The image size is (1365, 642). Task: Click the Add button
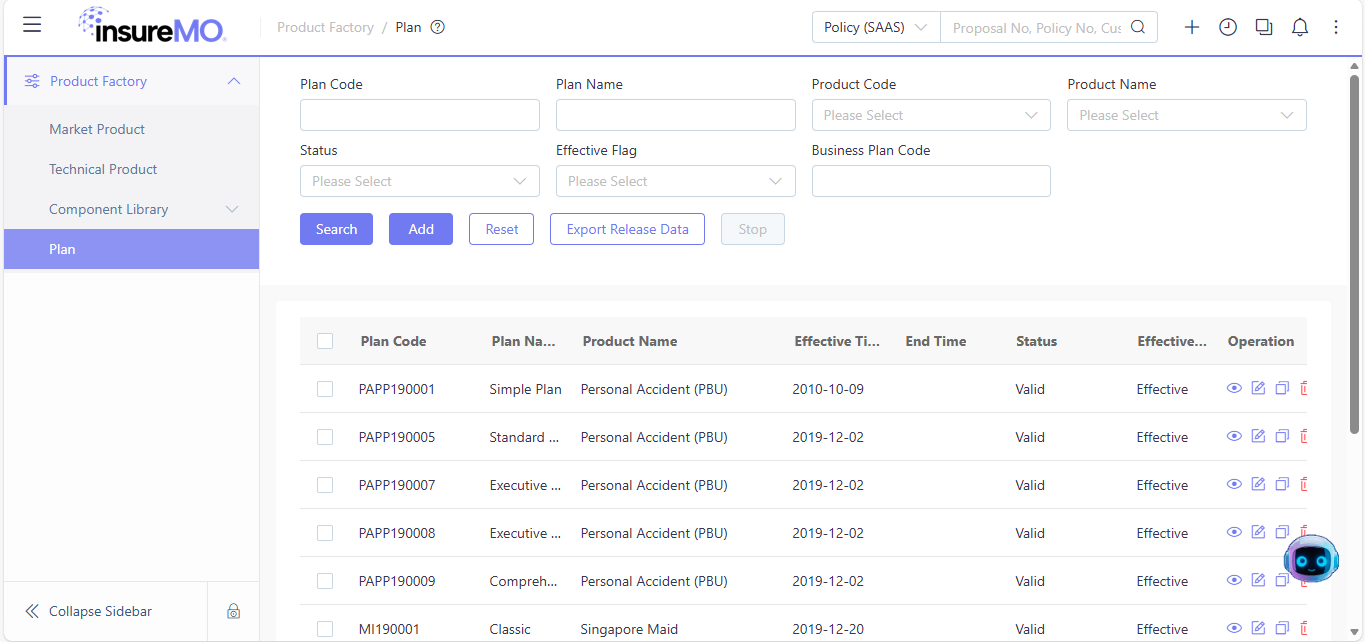[x=421, y=229]
